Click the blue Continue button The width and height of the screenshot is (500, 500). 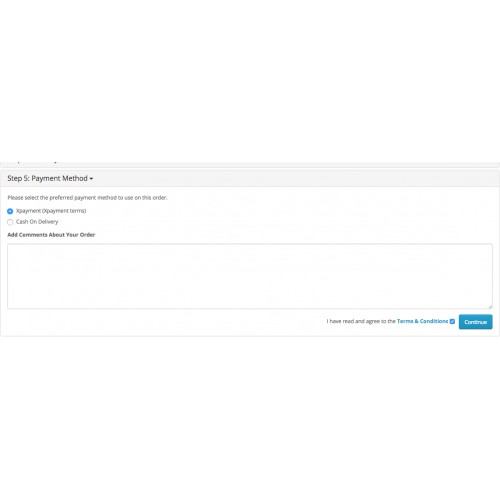tap(475, 322)
